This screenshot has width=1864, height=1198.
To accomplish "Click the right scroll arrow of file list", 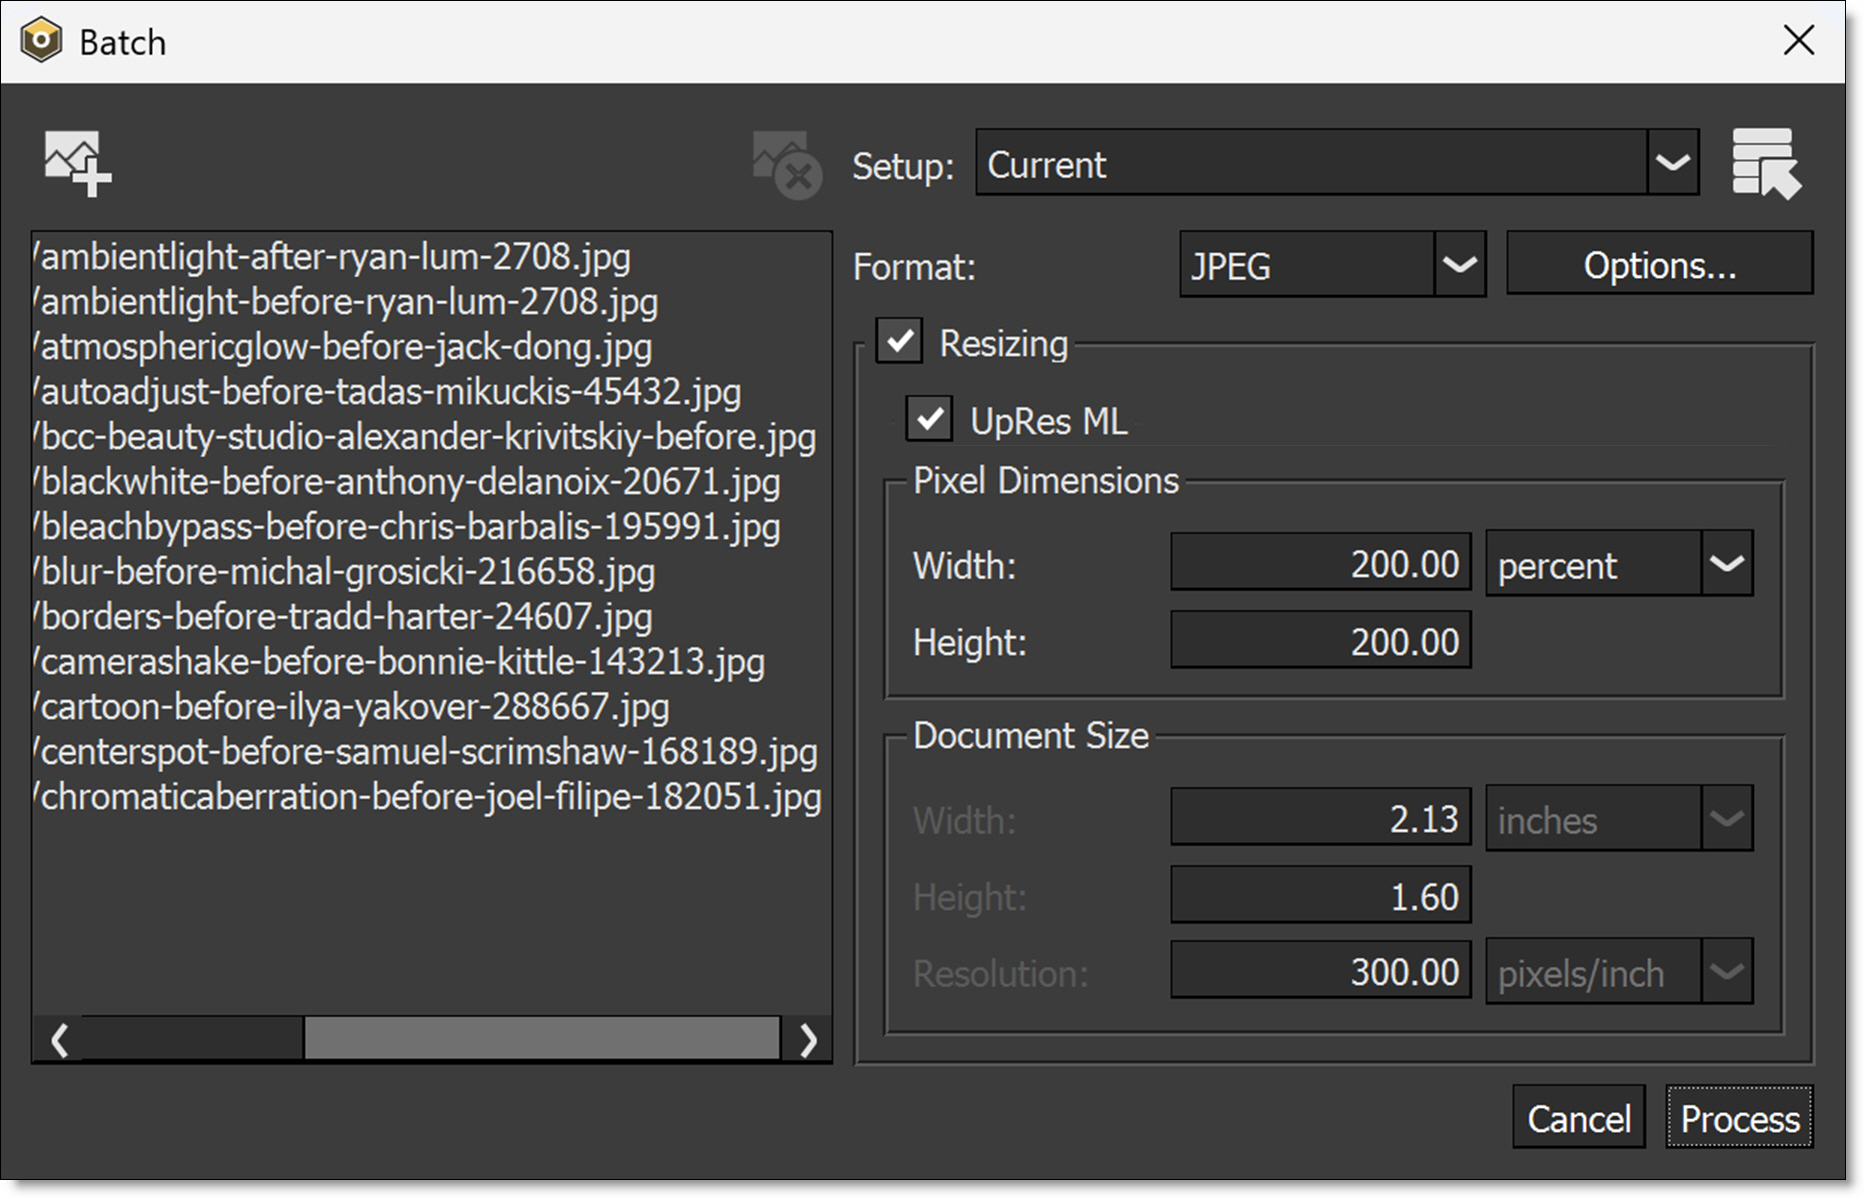I will coord(808,1040).
